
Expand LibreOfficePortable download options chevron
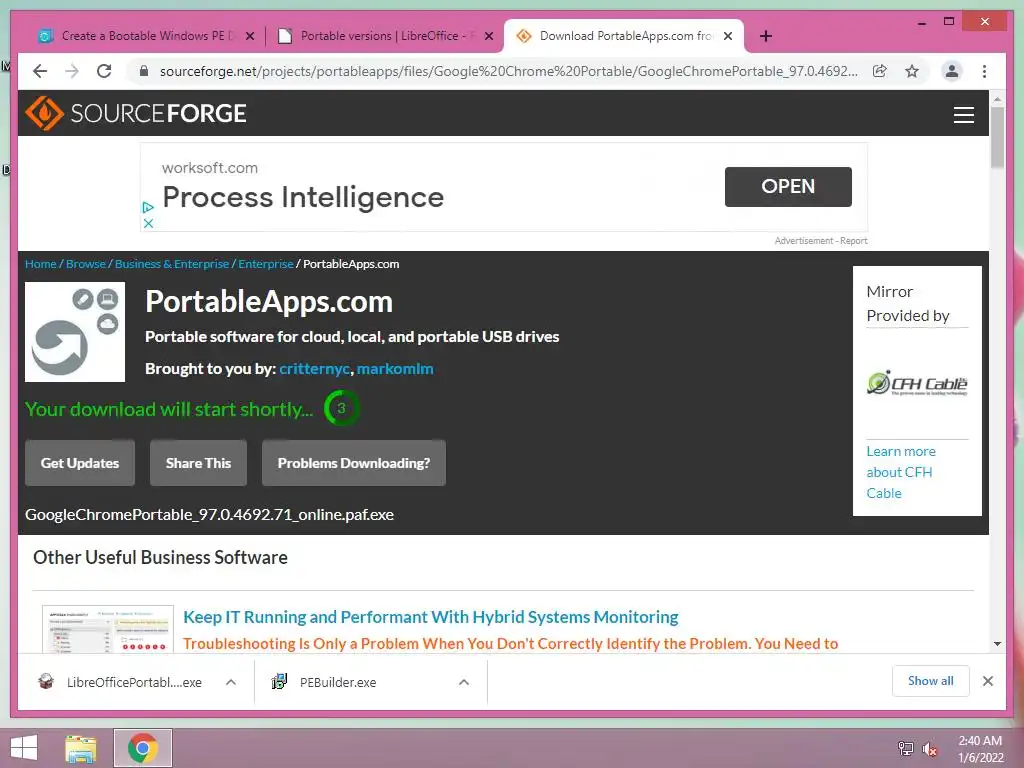pos(231,682)
